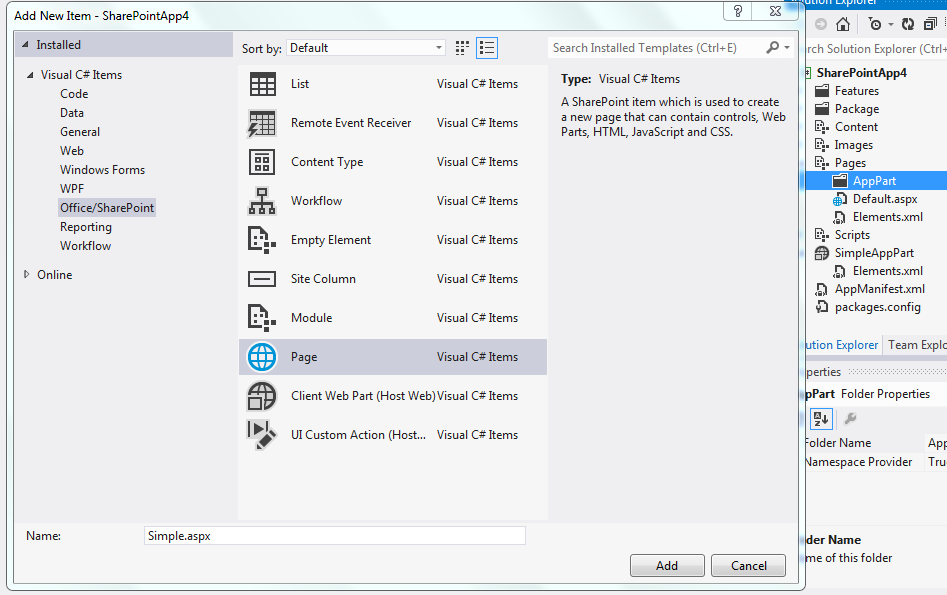The height and width of the screenshot is (595, 947).
Task: Collapse the Visual C# Items node
Action: (30, 75)
